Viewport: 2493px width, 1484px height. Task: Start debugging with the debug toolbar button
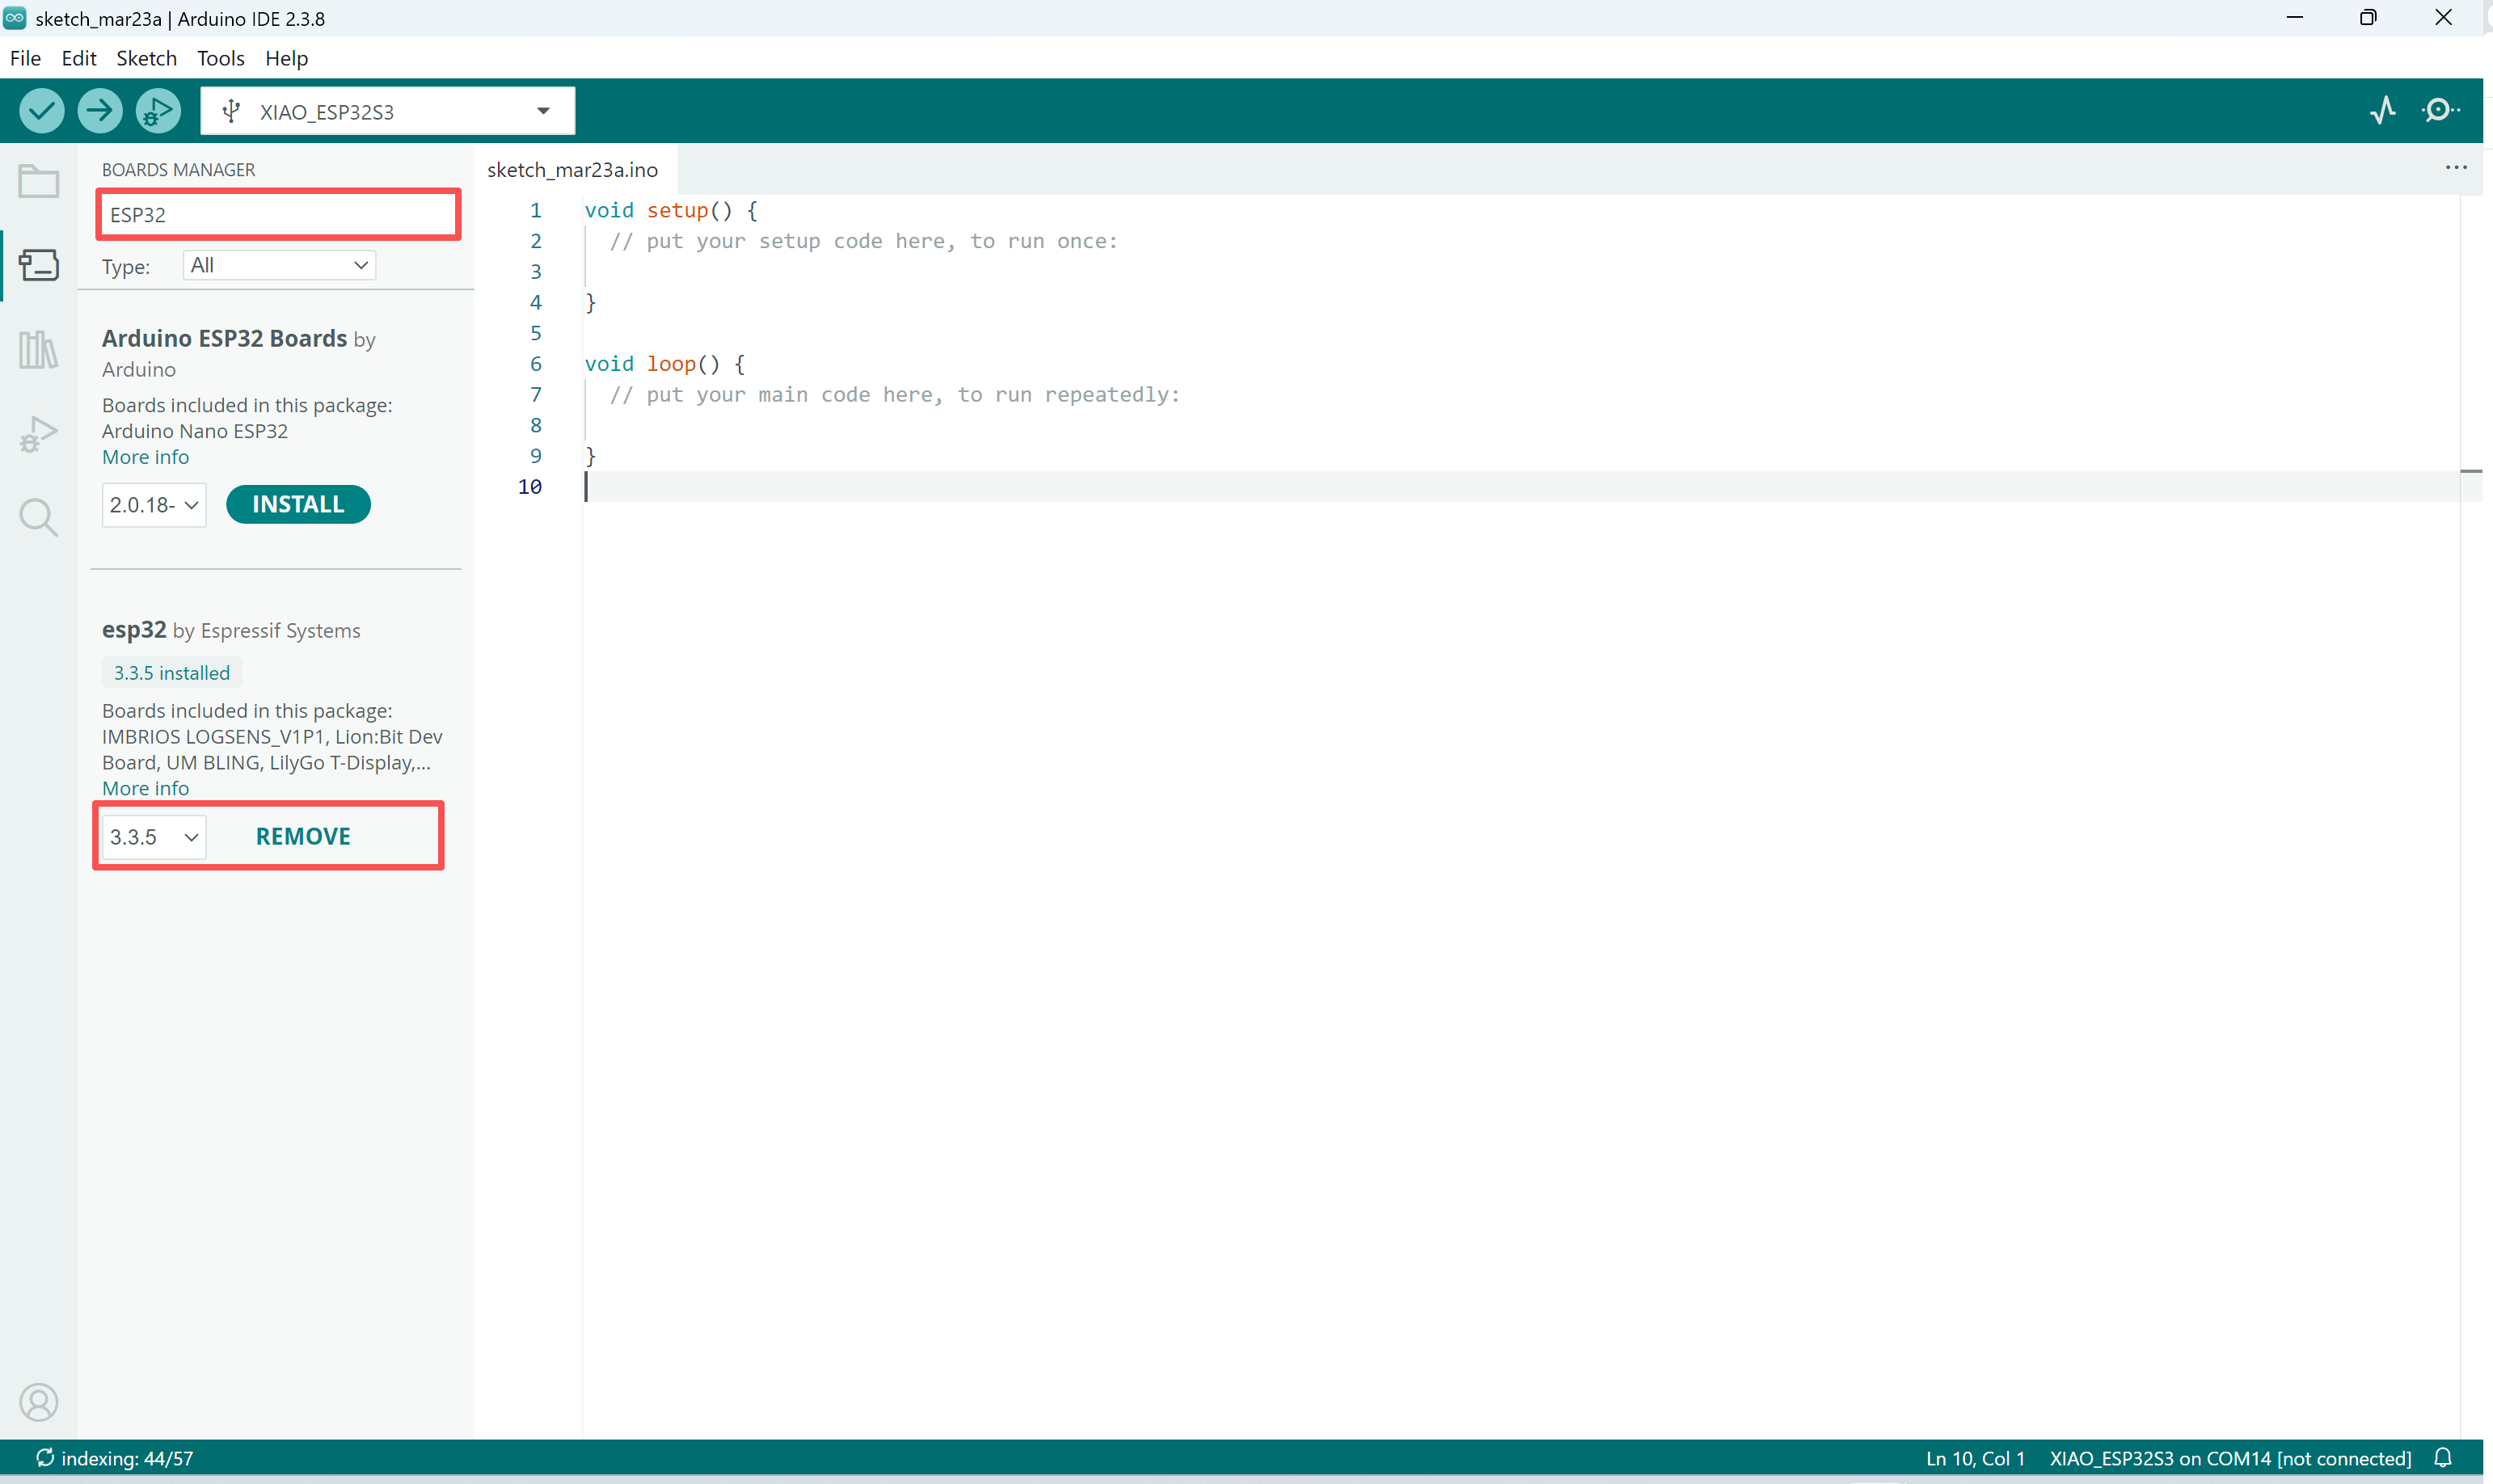tap(158, 111)
